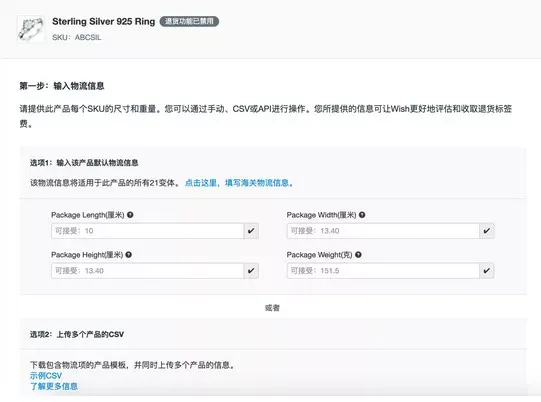Click the Package Weight help icon

click(x=358, y=255)
